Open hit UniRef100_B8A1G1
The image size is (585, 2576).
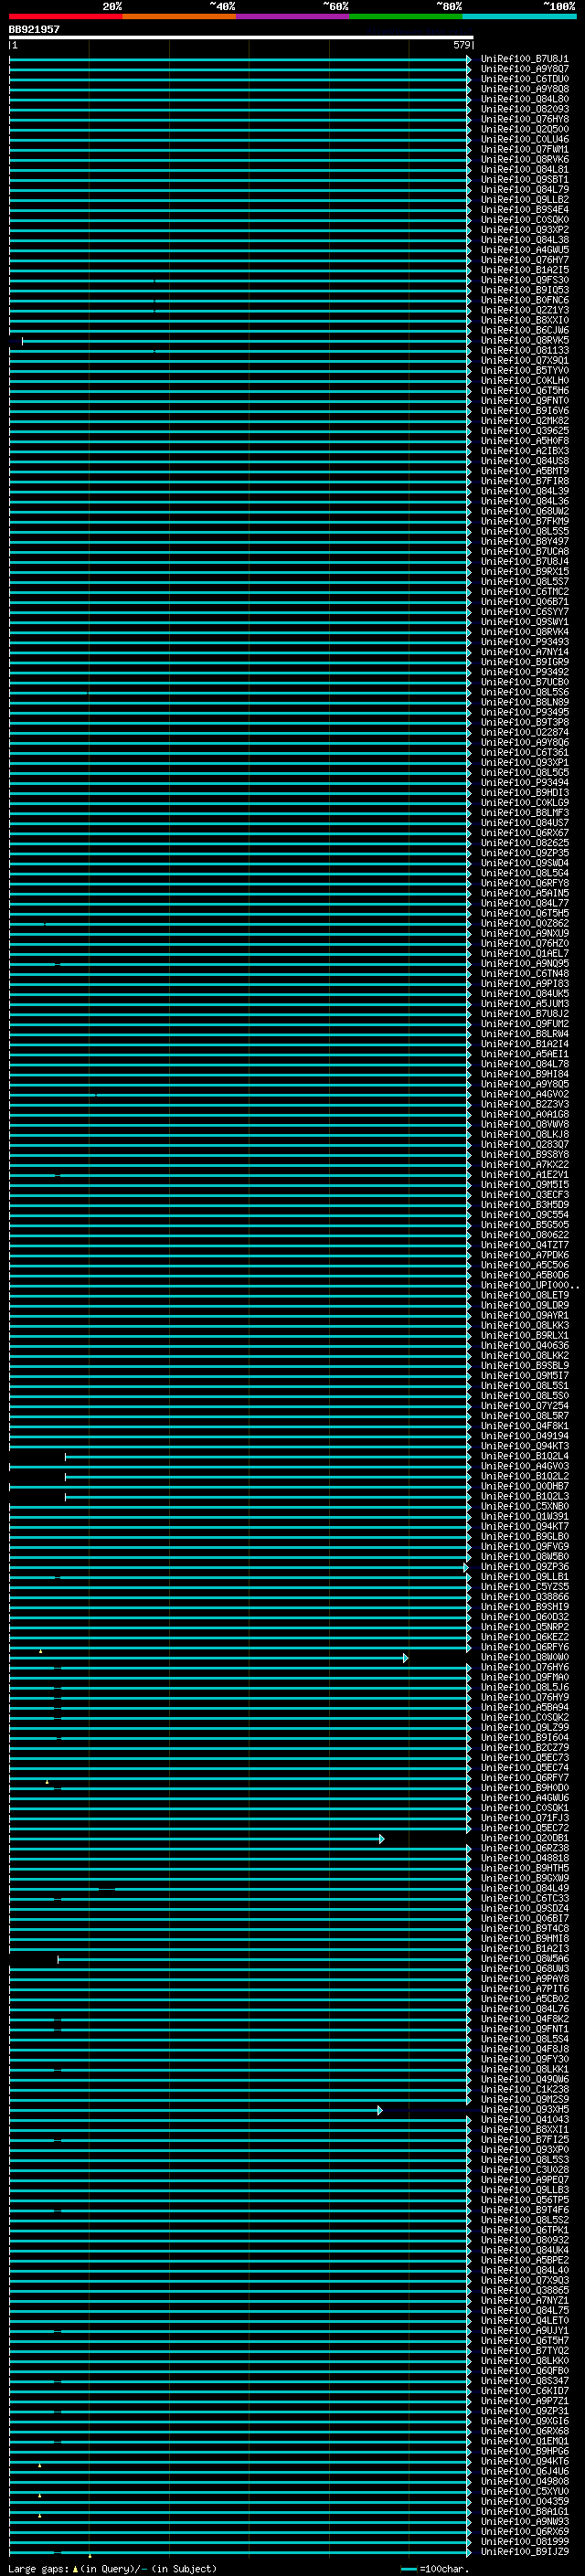(x=524, y=2512)
